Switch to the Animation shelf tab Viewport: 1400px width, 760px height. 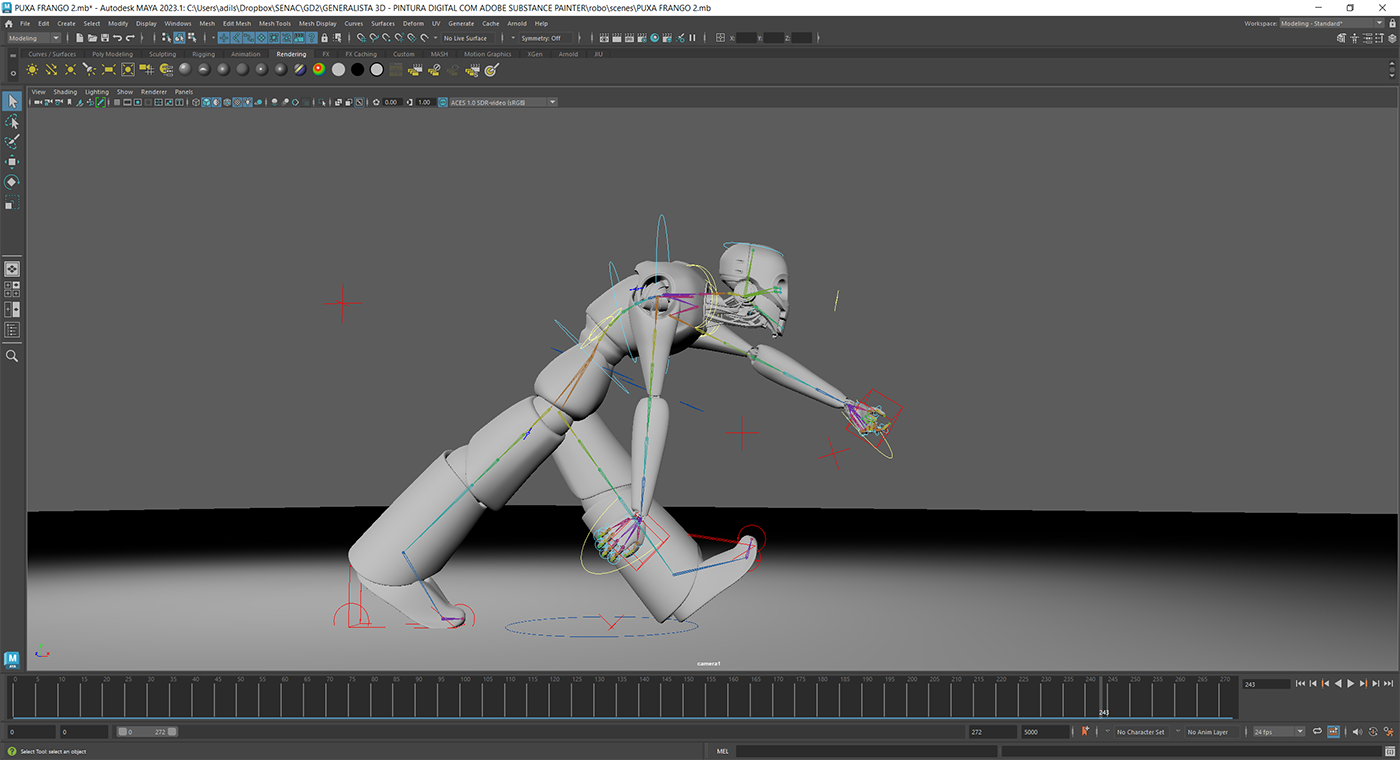tap(245, 54)
